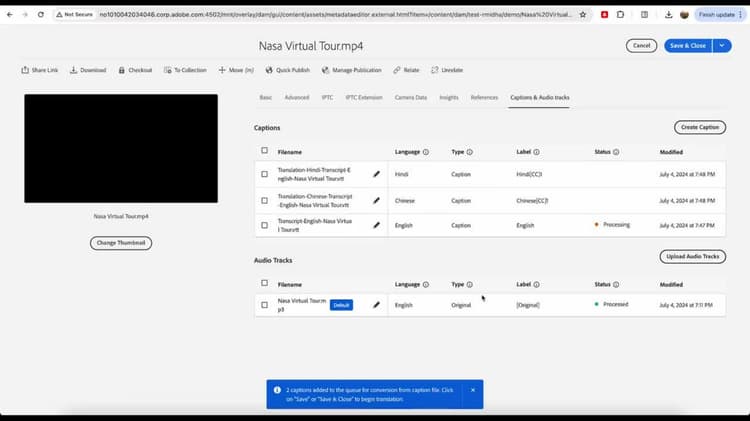Viewport: 750px width, 421px height.
Task: Show info for Audio Tracks Language column
Action: click(426, 285)
